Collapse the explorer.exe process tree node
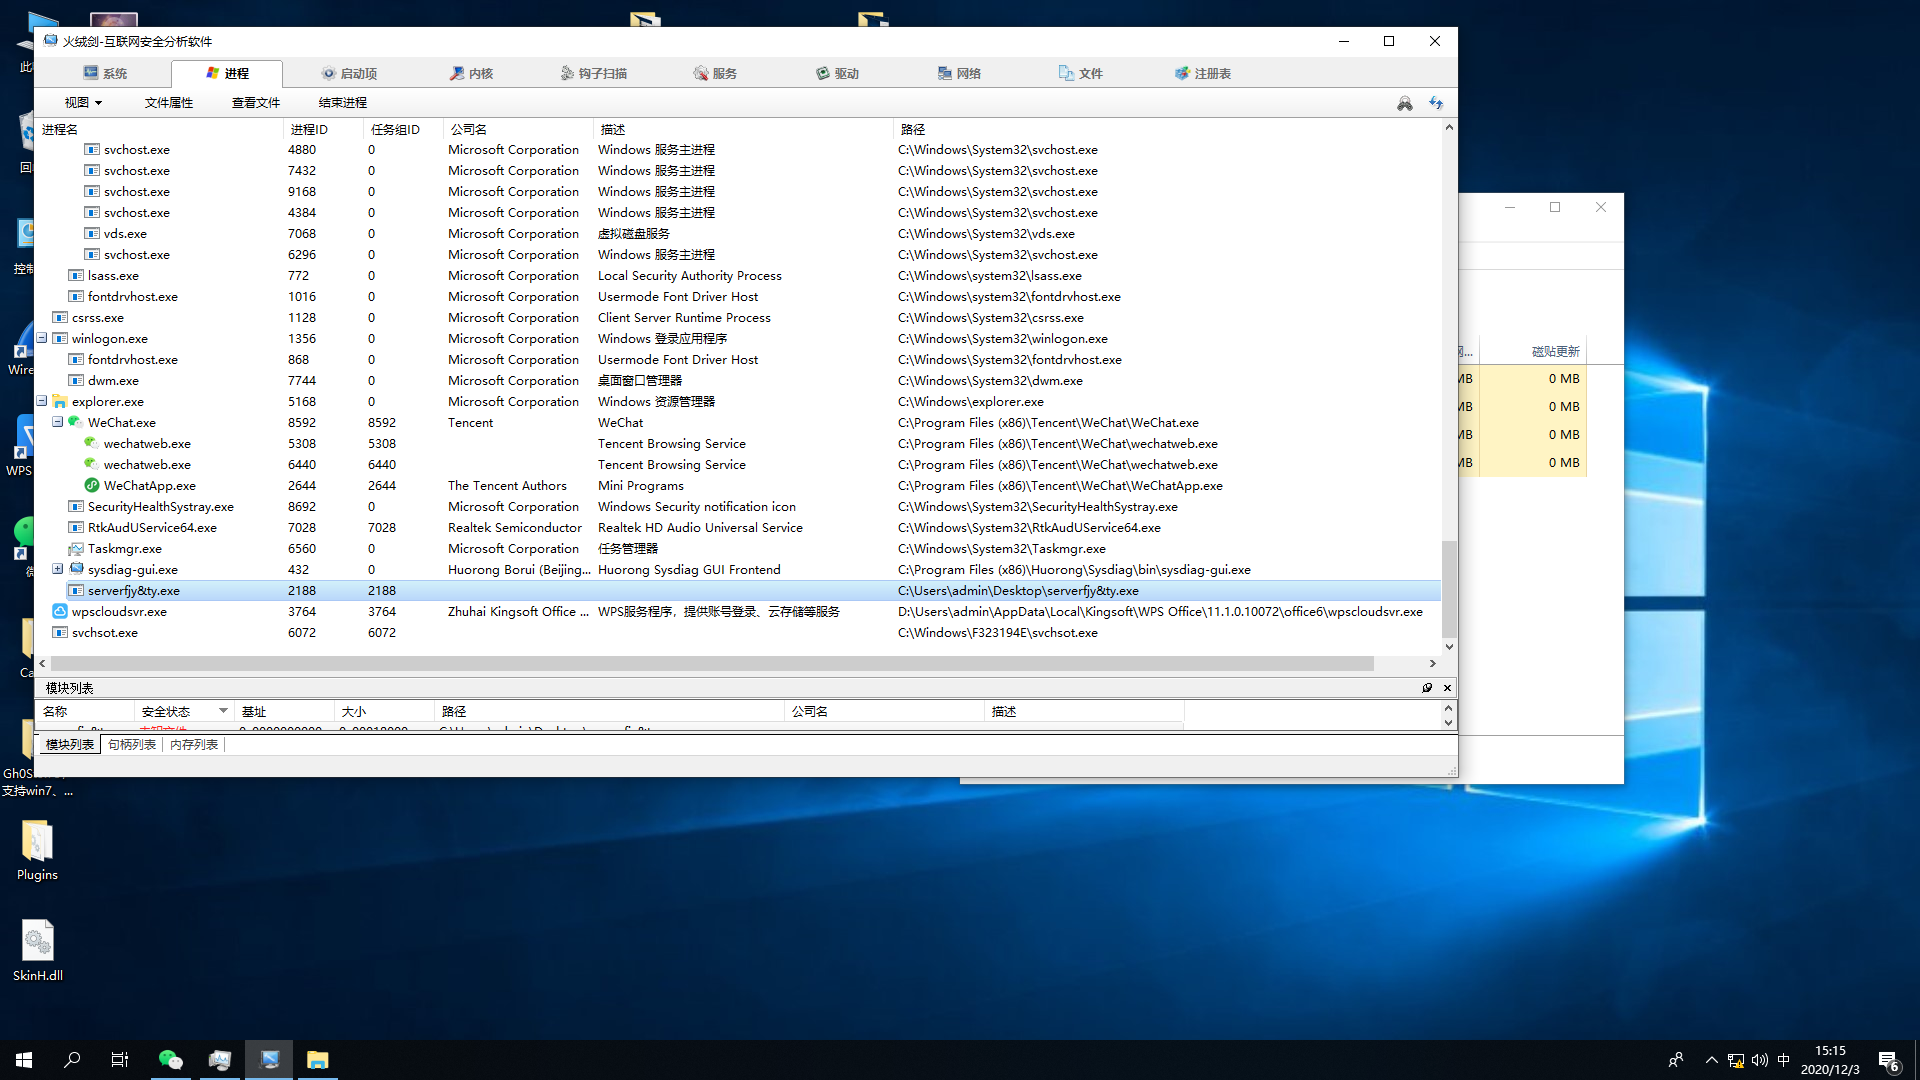 coord(42,401)
